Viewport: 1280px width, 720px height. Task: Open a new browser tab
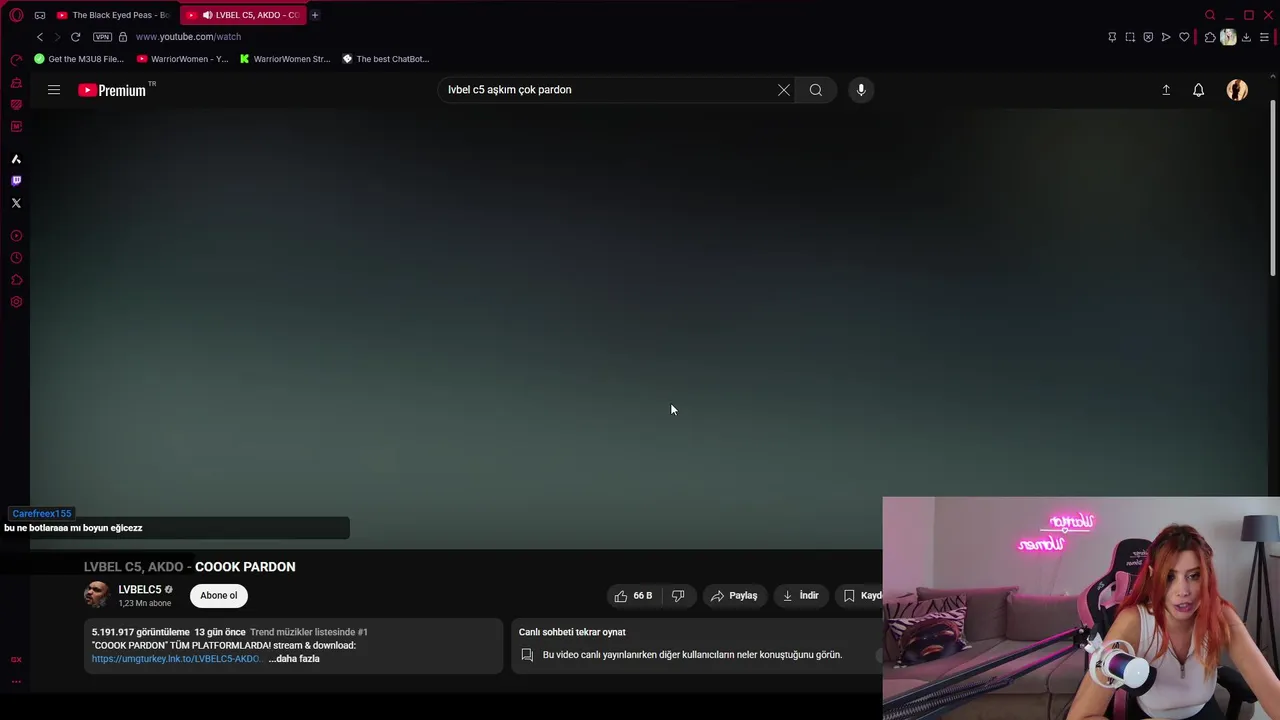(315, 15)
